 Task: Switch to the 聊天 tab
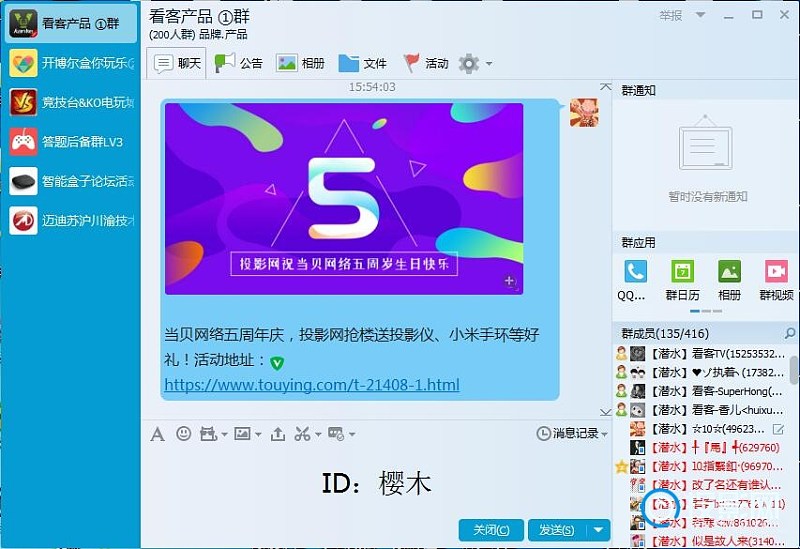177,63
